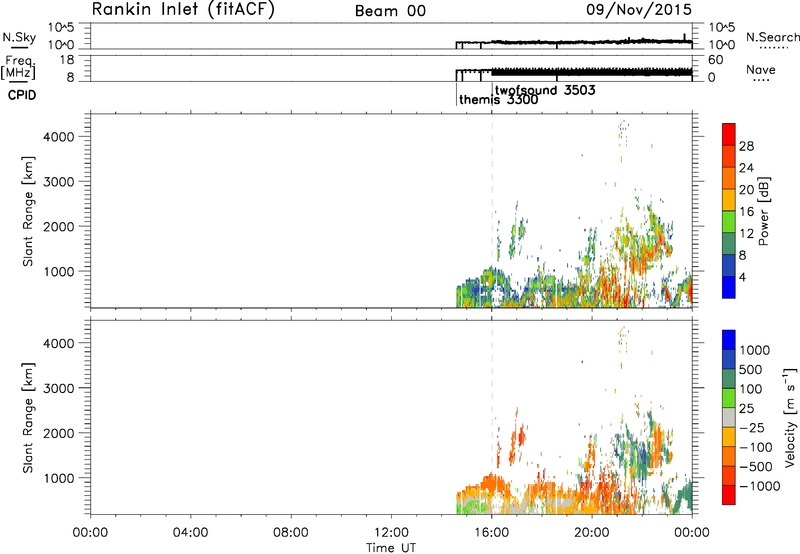Click the 100 tick on velocity colorbar

(x=751, y=389)
